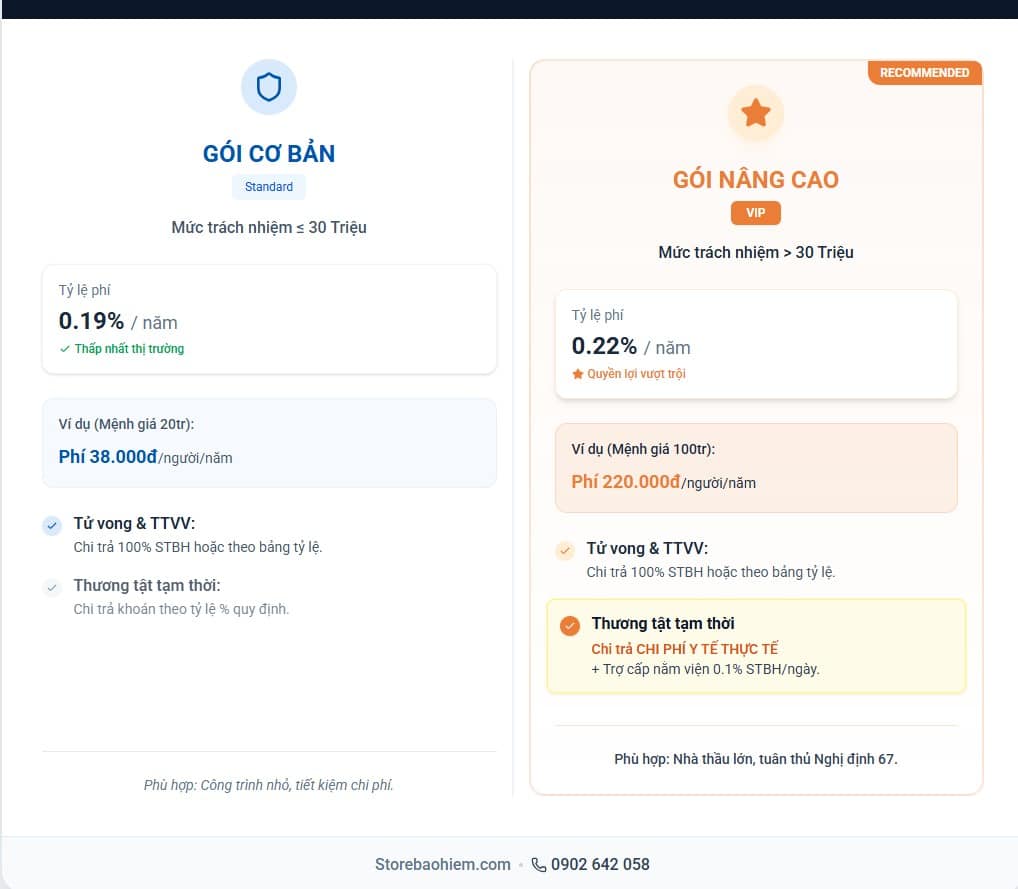Click the Phí 38.000đ example box
The image size is (1018, 889).
point(269,443)
